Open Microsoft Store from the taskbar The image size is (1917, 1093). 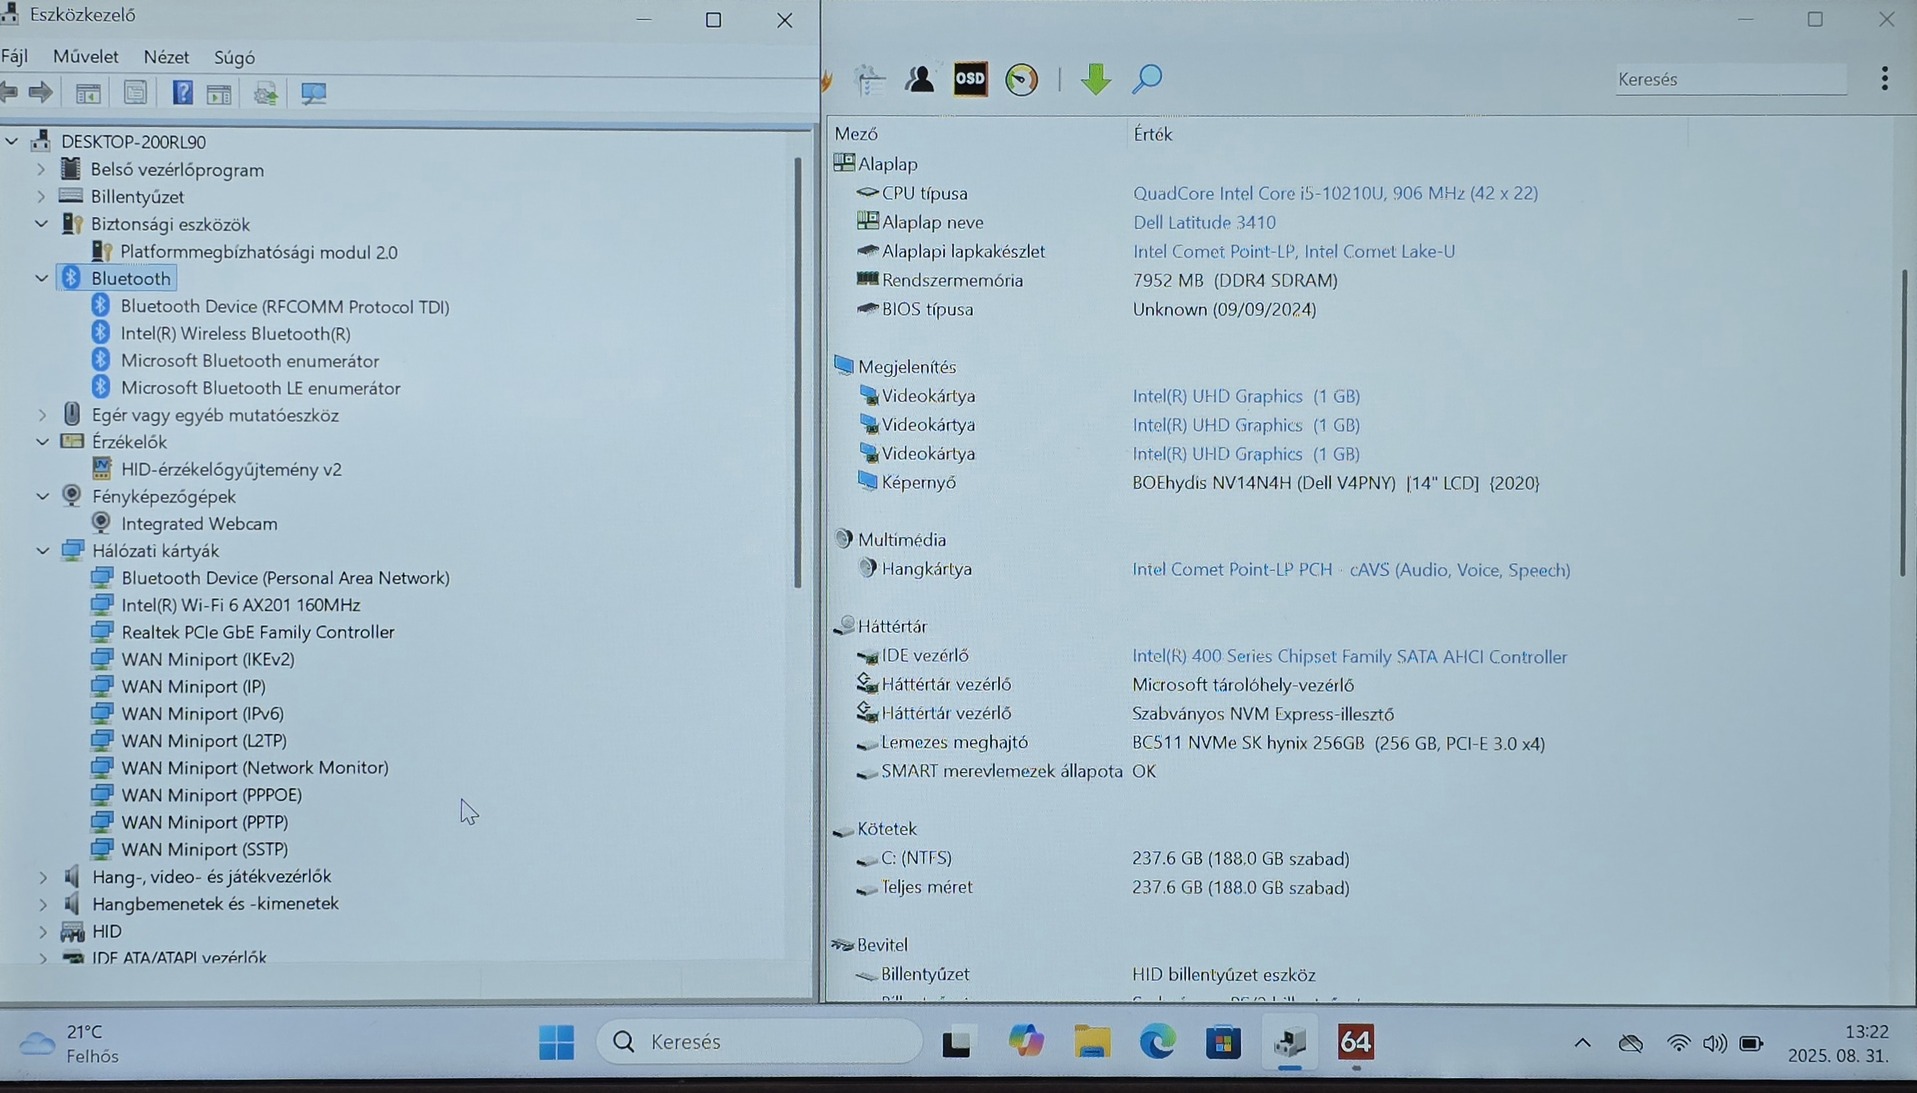[1223, 1042]
